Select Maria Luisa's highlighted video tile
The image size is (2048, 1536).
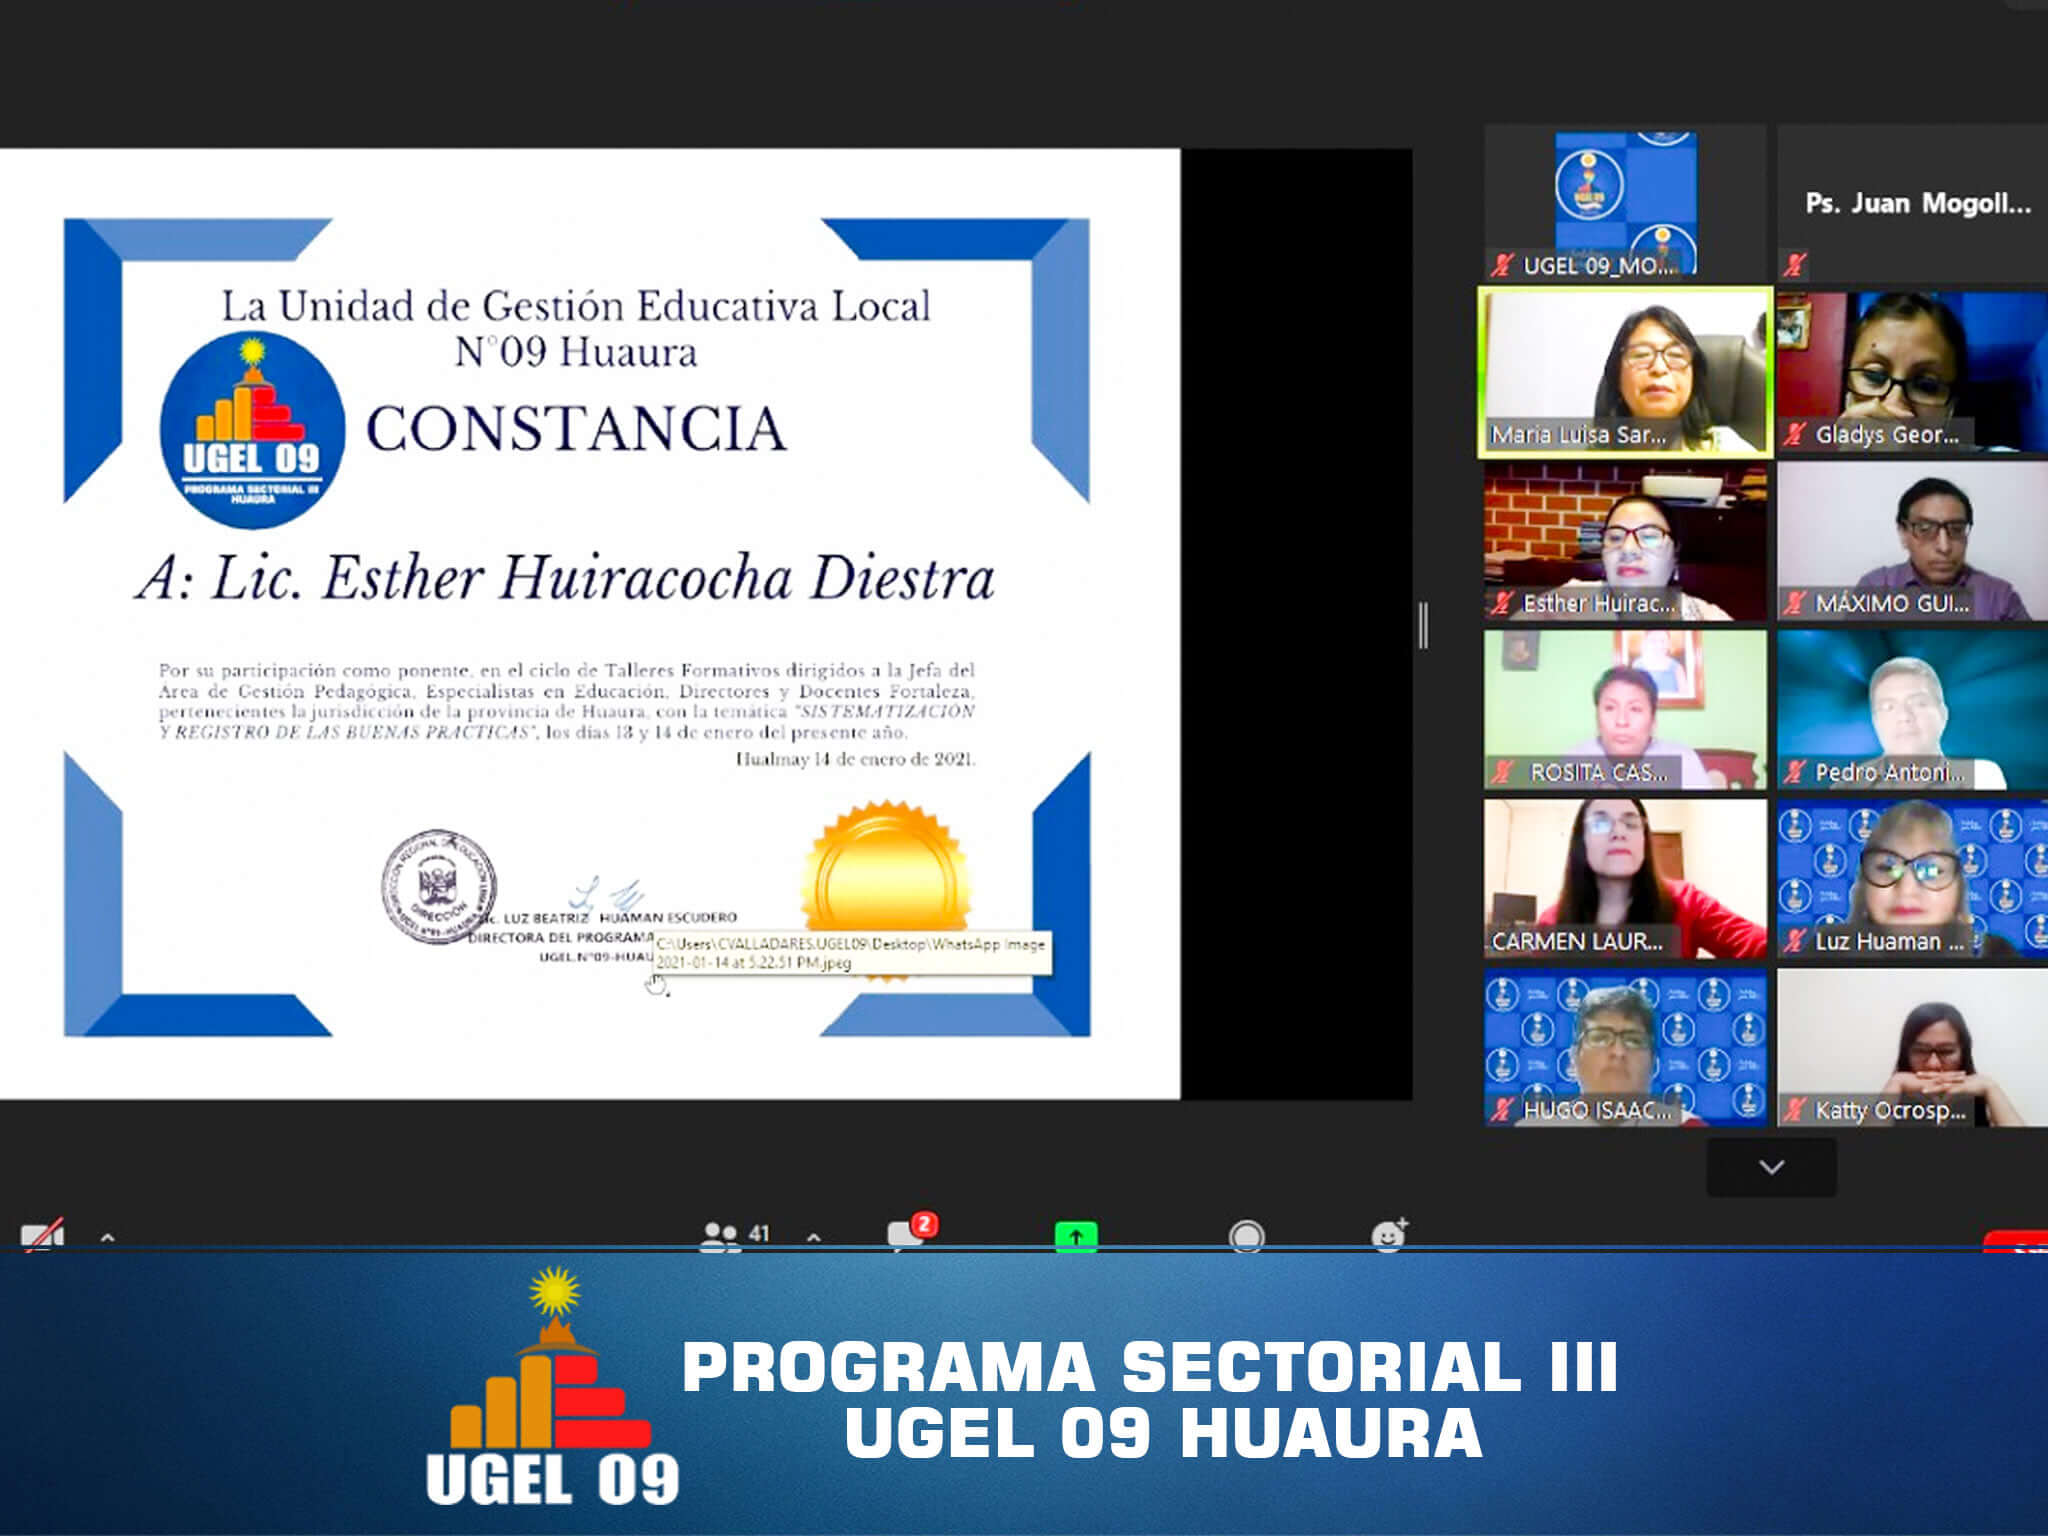[x=1625, y=373]
